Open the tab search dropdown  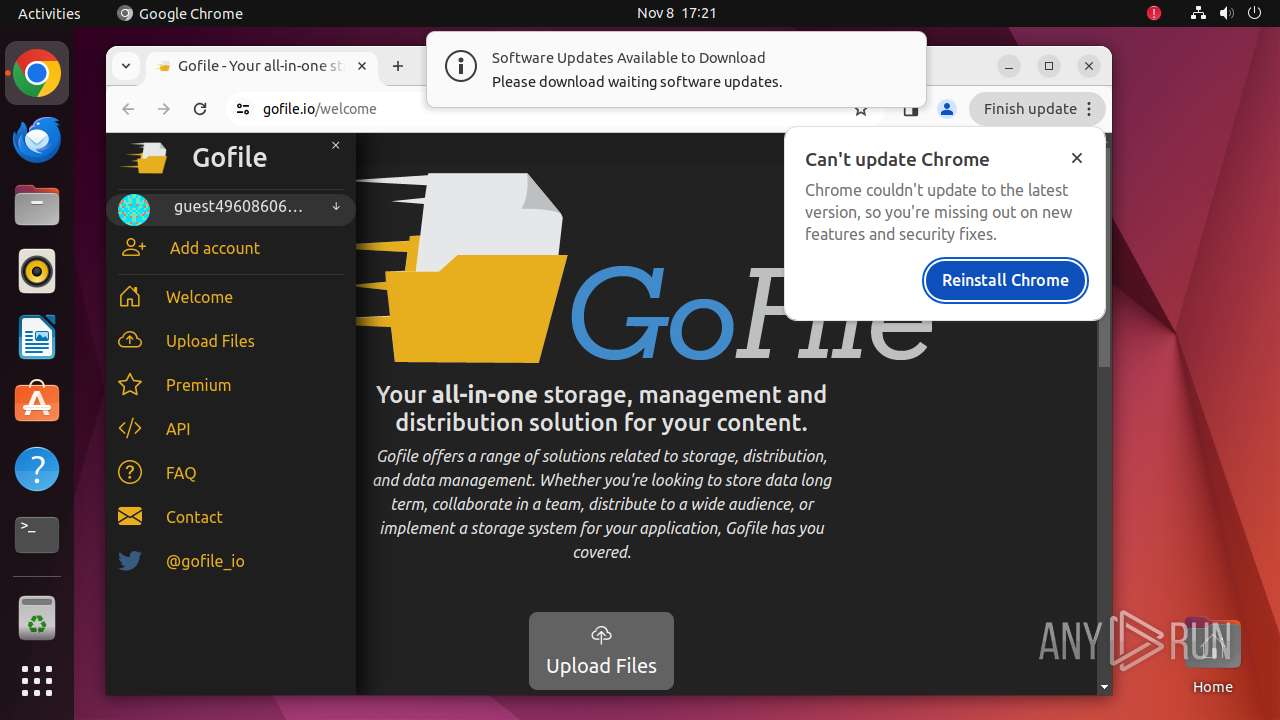[x=126, y=66]
